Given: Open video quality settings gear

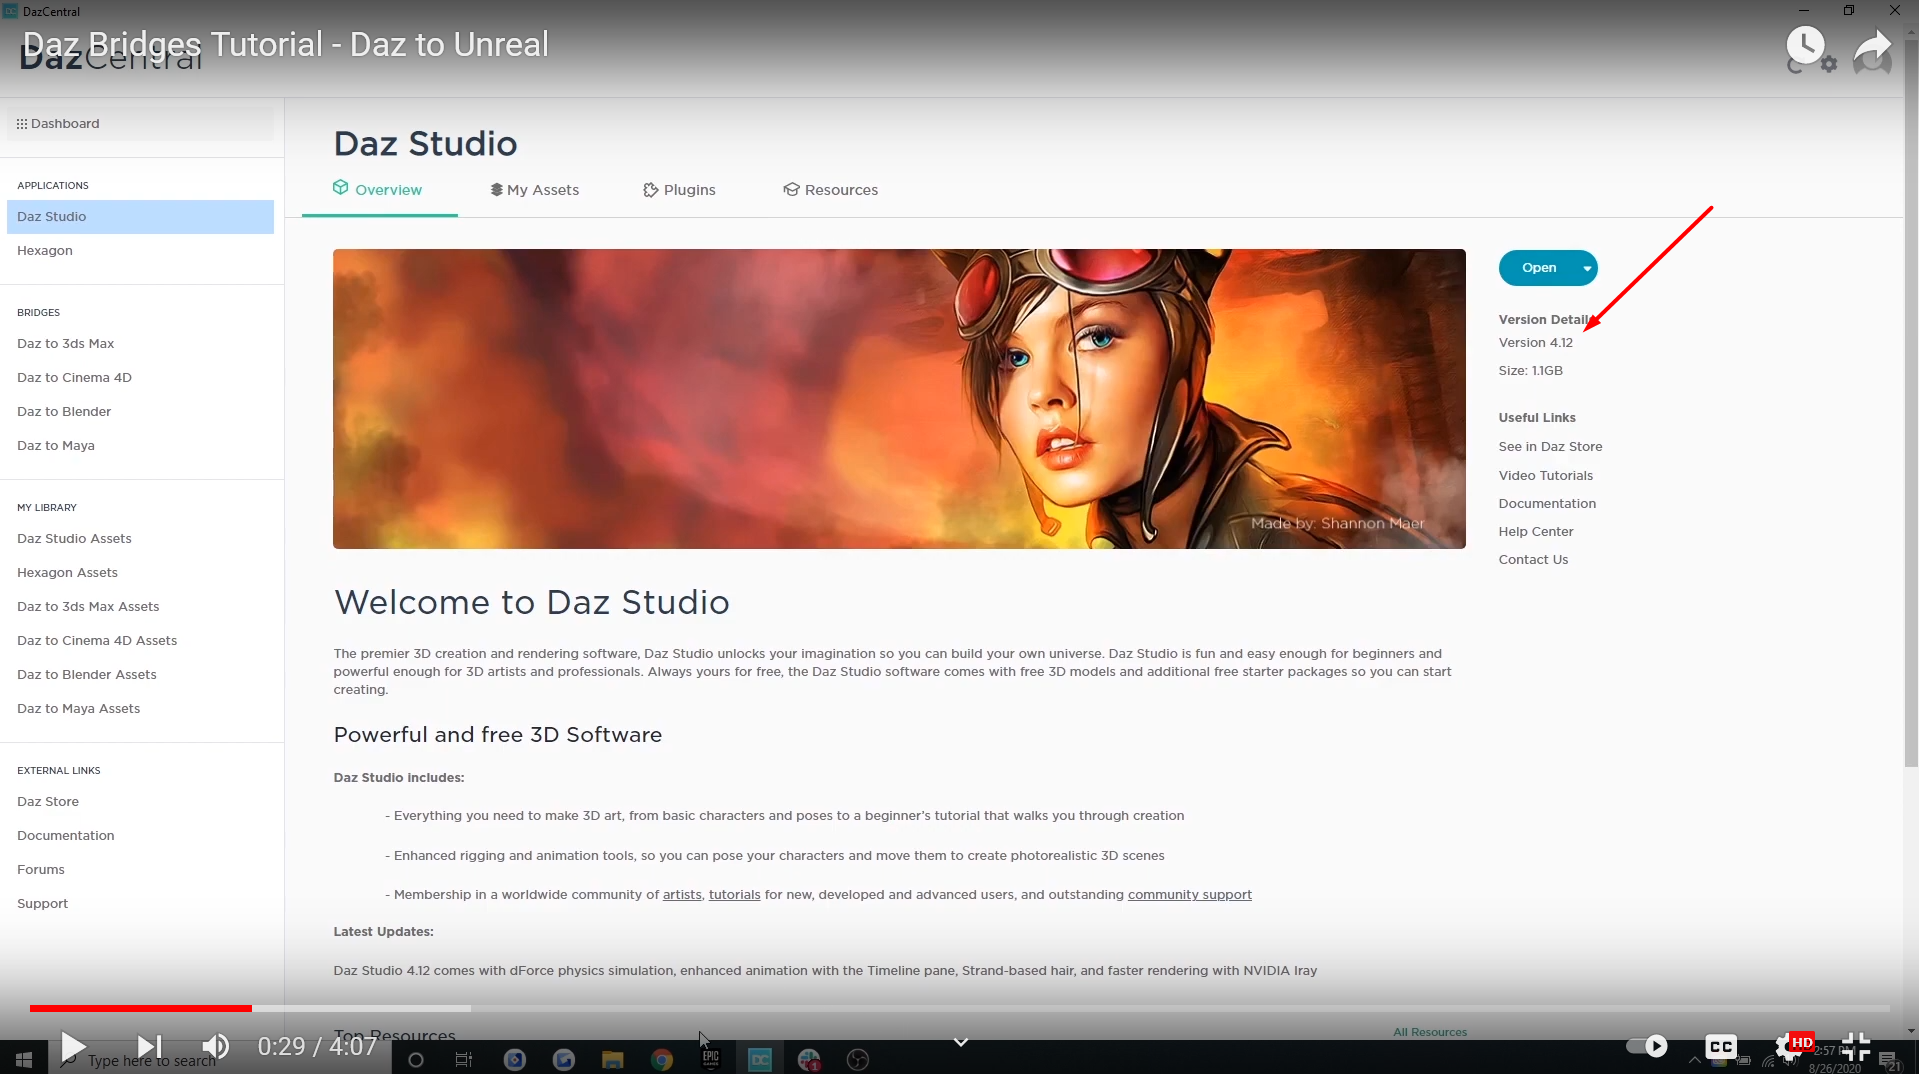Looking at the screenshot, I should pos(1788,1048).
